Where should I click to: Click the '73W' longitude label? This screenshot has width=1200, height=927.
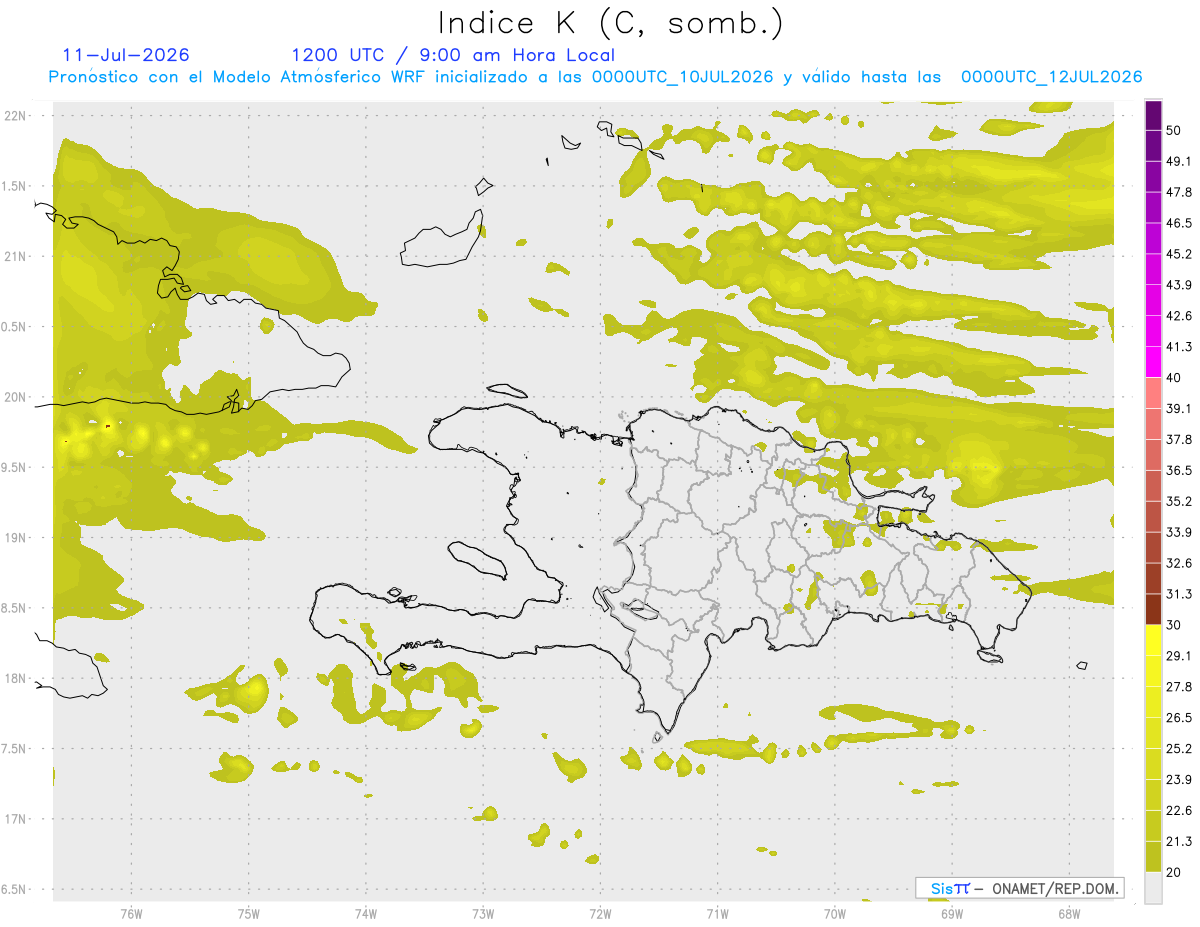(x=483, y=913)
